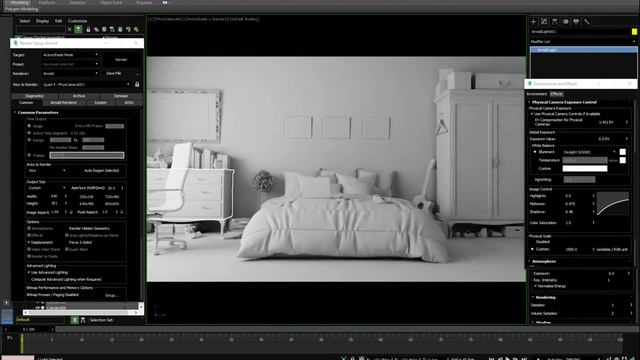This screenshot has height=360, width=640.
Task: Open the Area to Render View dropdown
Action: point(47,171)
